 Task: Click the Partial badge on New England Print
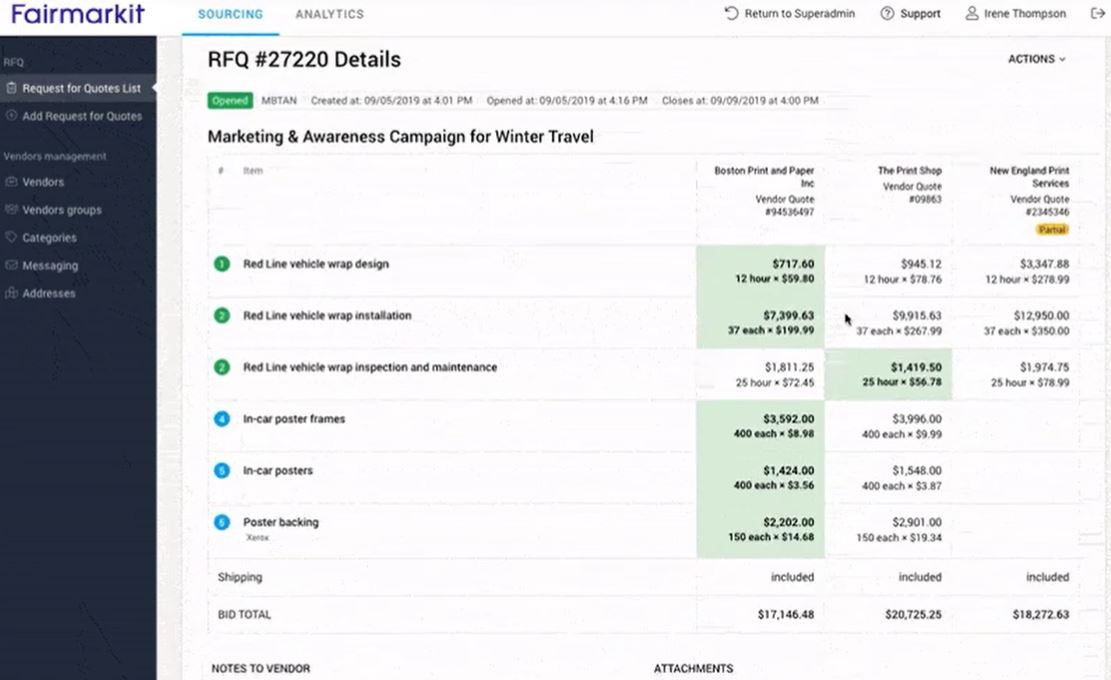coord(1053,229)
